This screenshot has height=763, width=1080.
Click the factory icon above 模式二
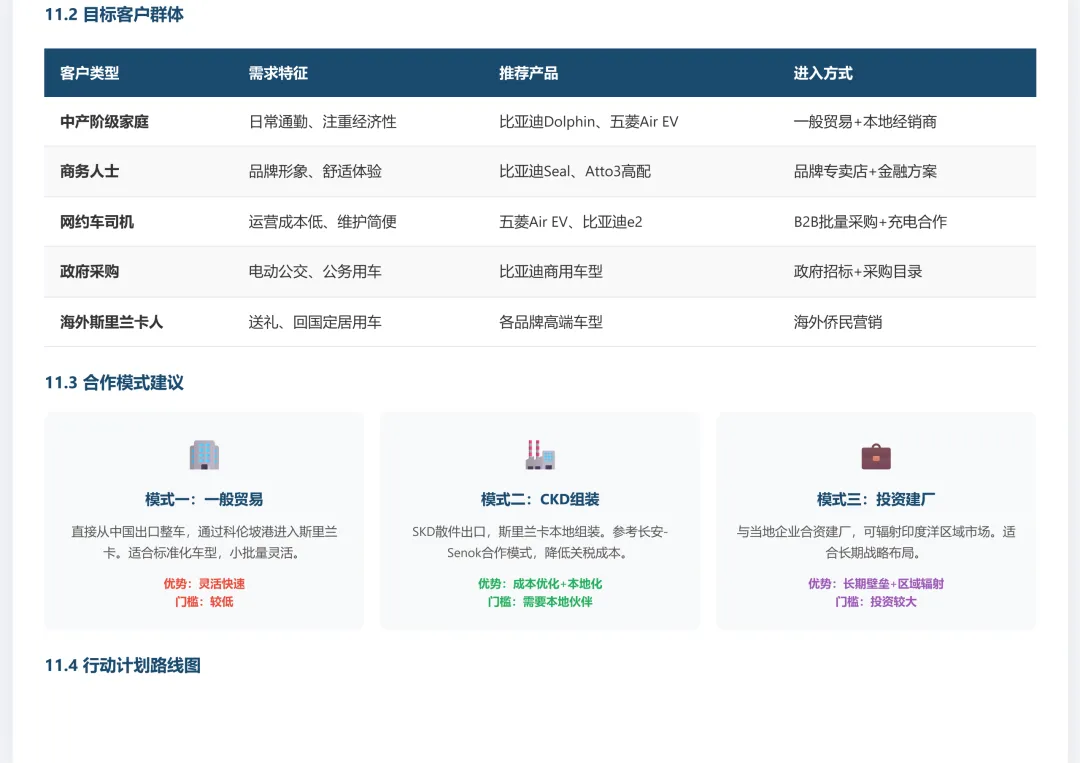point(540,455)
